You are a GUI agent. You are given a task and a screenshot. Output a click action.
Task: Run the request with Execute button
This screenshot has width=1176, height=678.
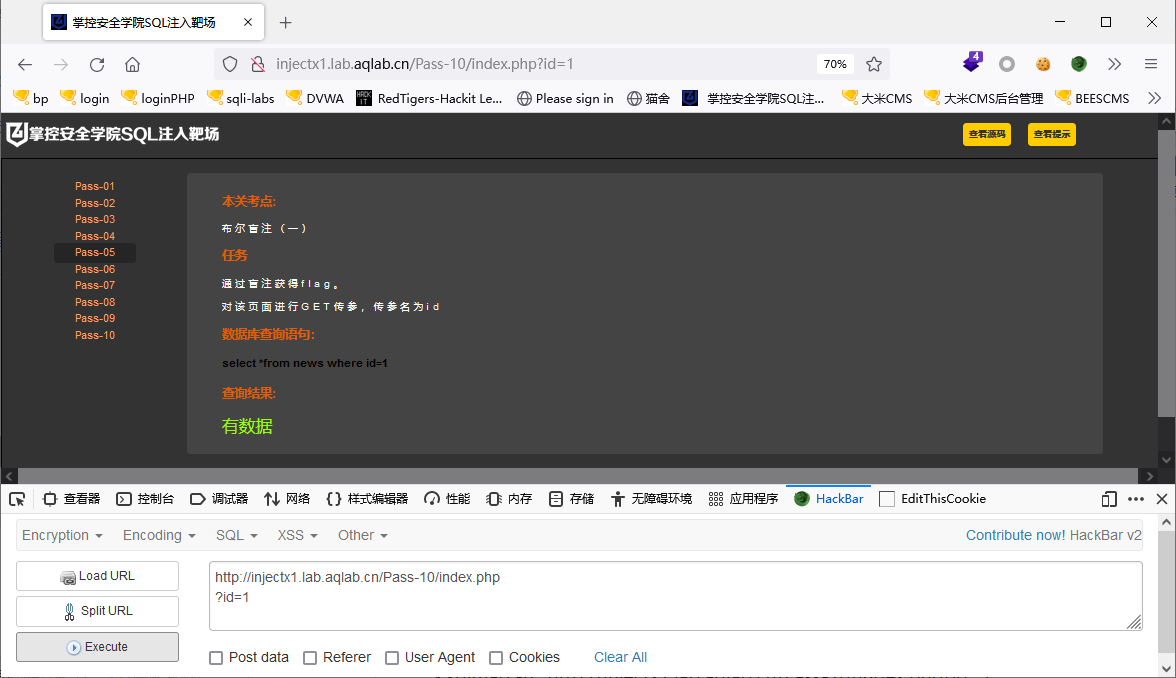[98, 647]
